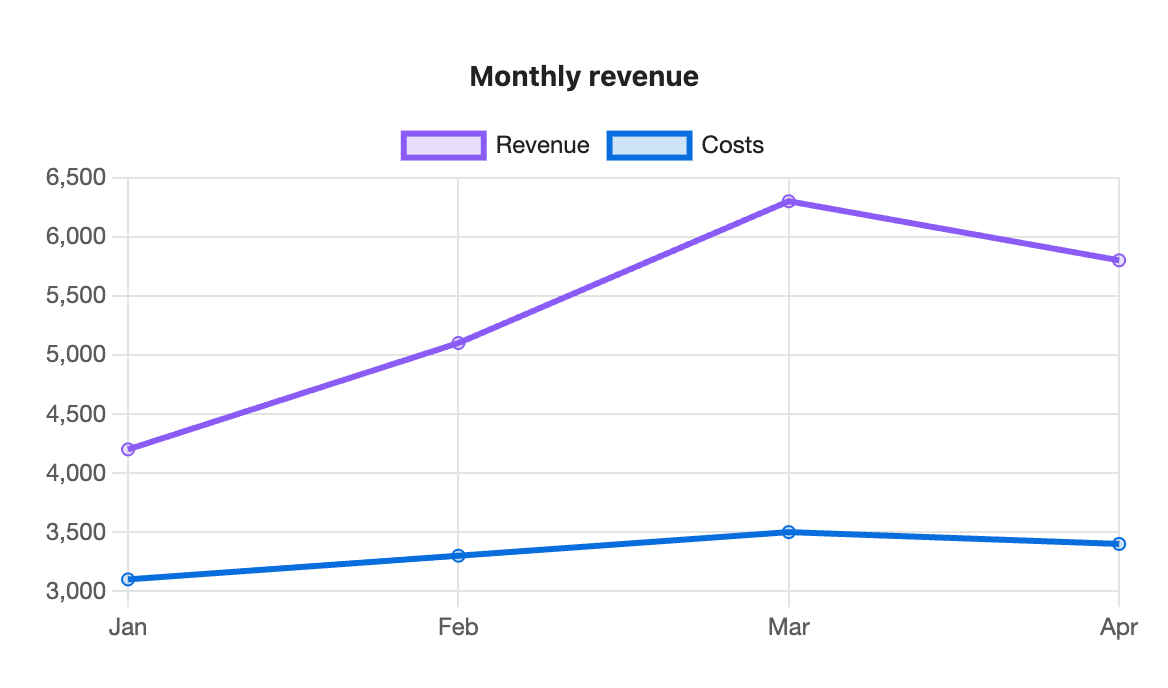Click the 'Mar' x-axis label
The height and width of the screenshot is (688, 1168).
click(x=789, y=627)
